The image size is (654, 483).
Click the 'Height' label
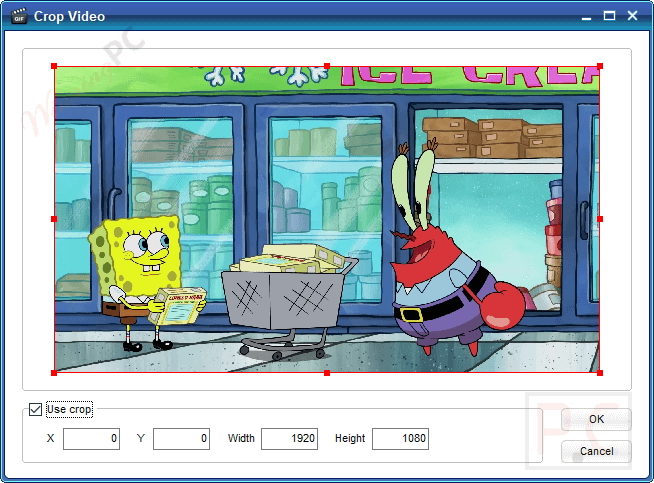(x=350, y=438)
